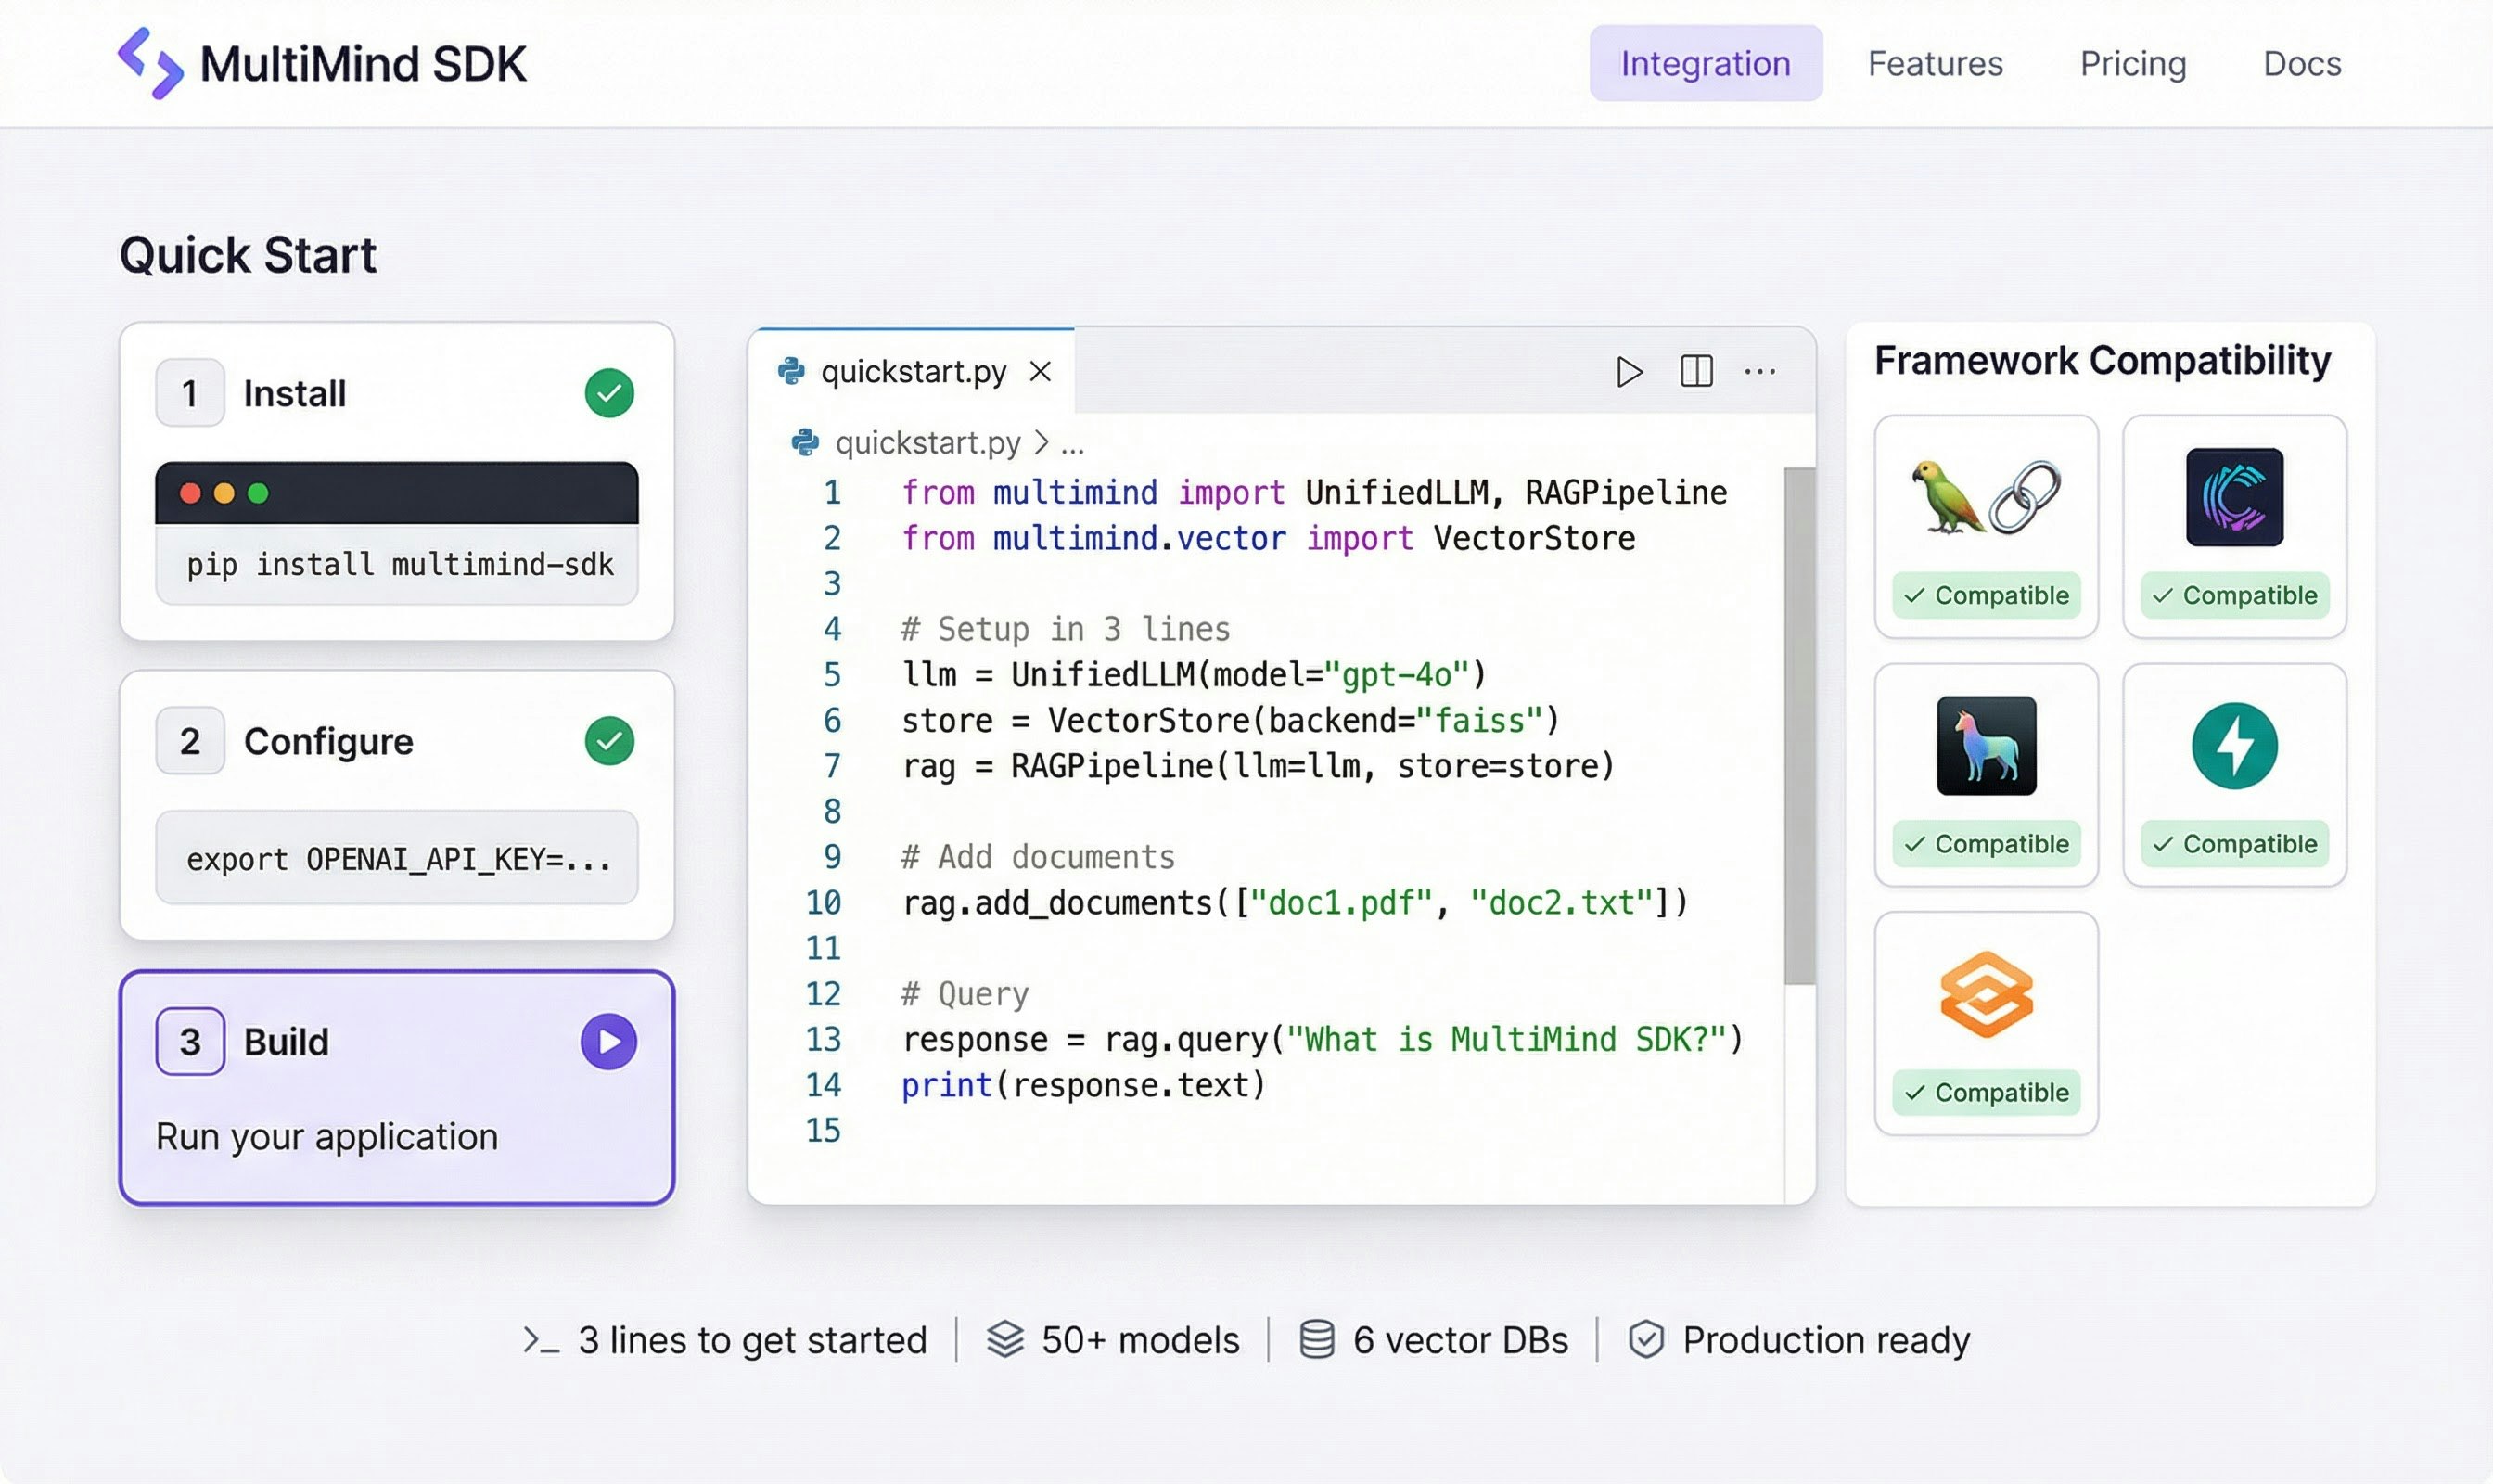Screen dimensions: 2493x1484
Task: Toggle the Compatible badge under the LangChain card
Action: click(1986, 595)
